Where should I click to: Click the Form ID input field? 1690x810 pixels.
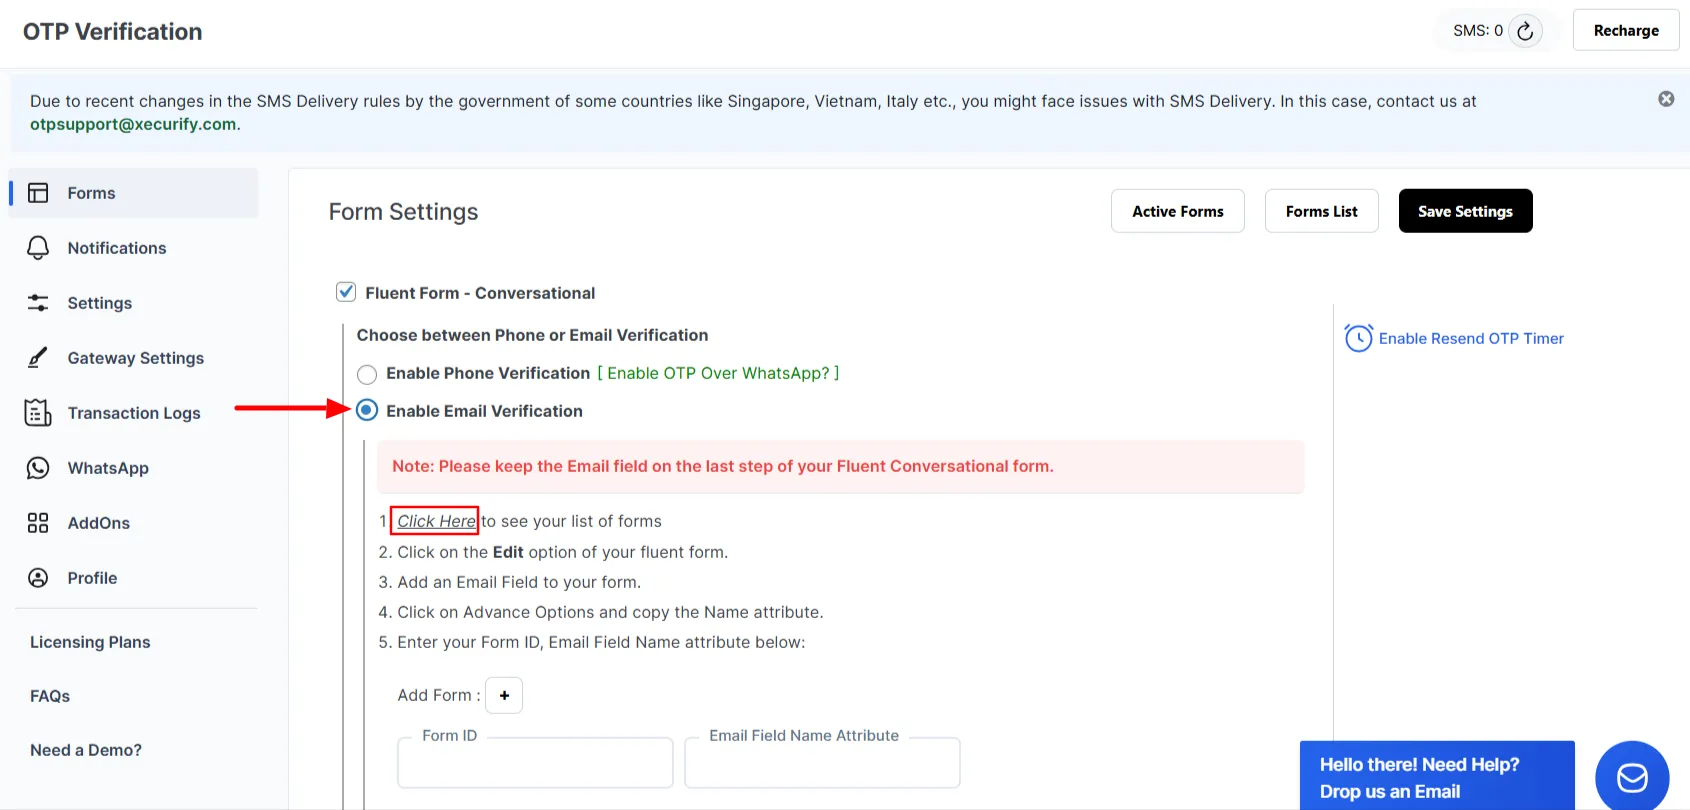point(535,766)
